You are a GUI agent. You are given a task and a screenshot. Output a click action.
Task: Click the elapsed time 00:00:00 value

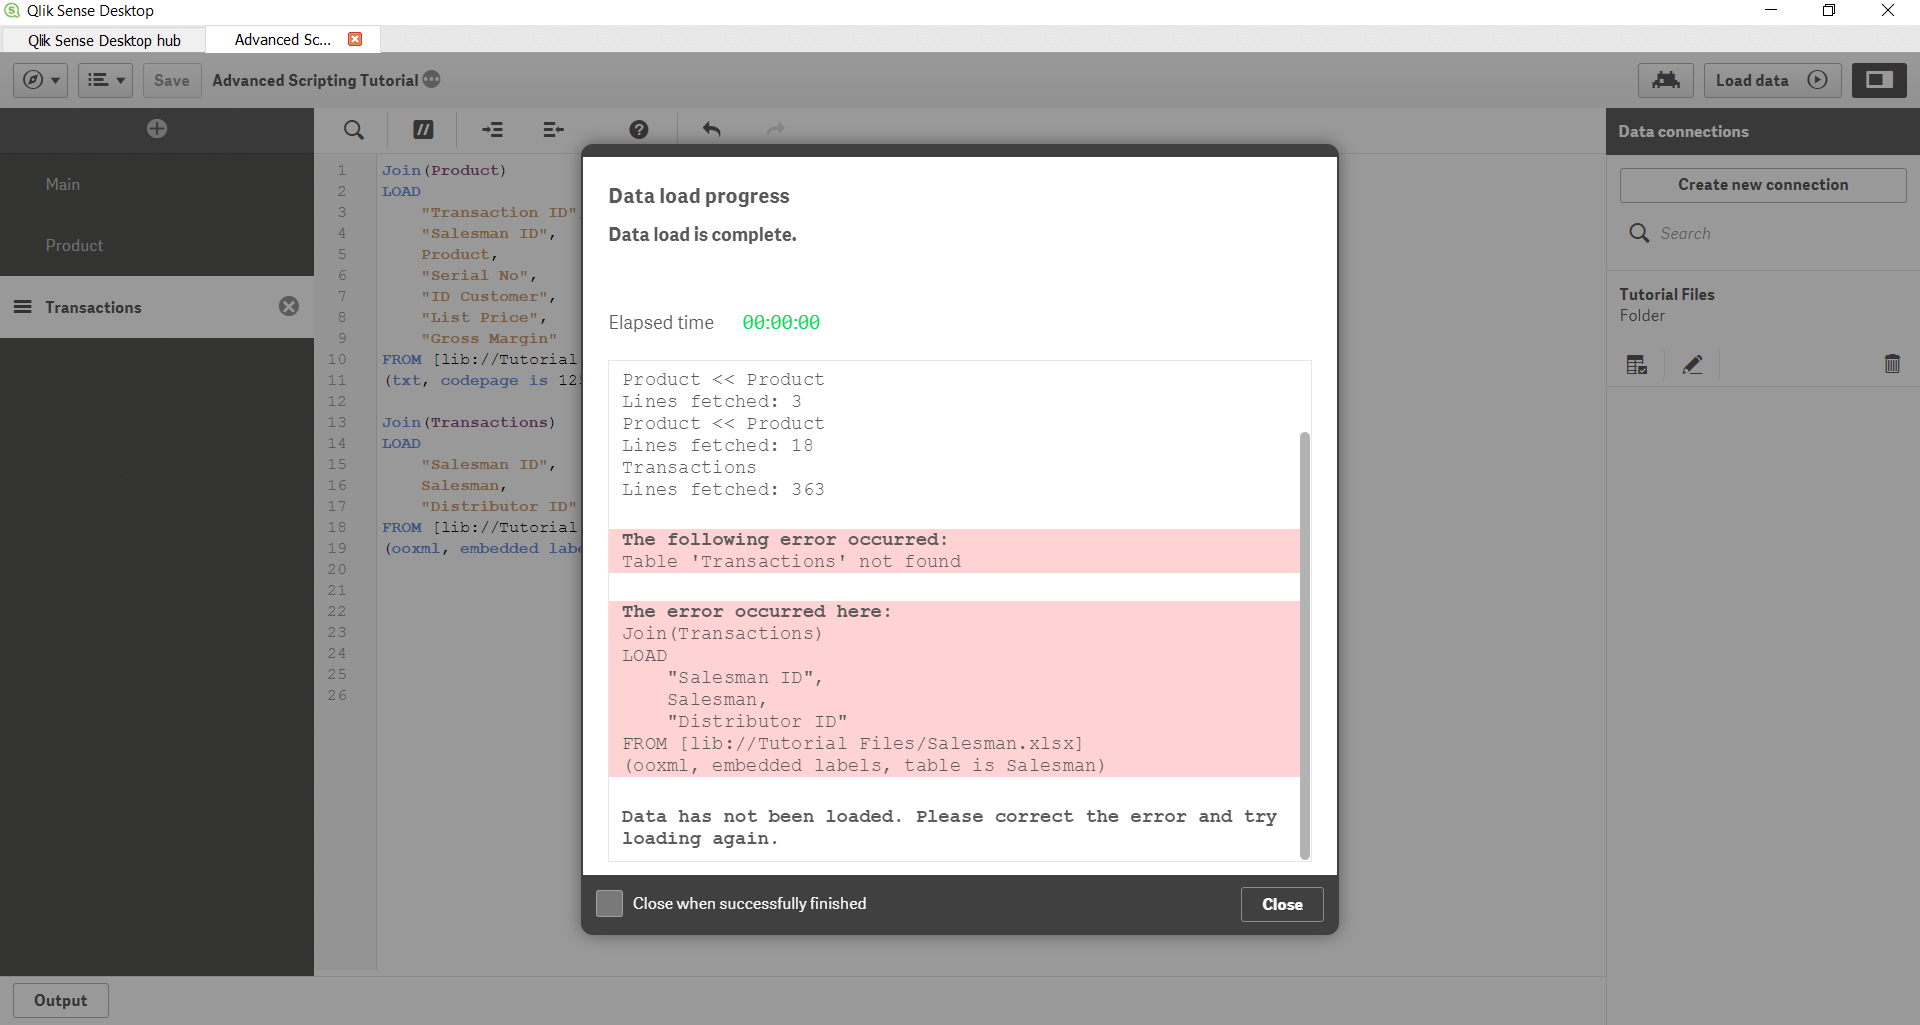(x=781, y=323)
